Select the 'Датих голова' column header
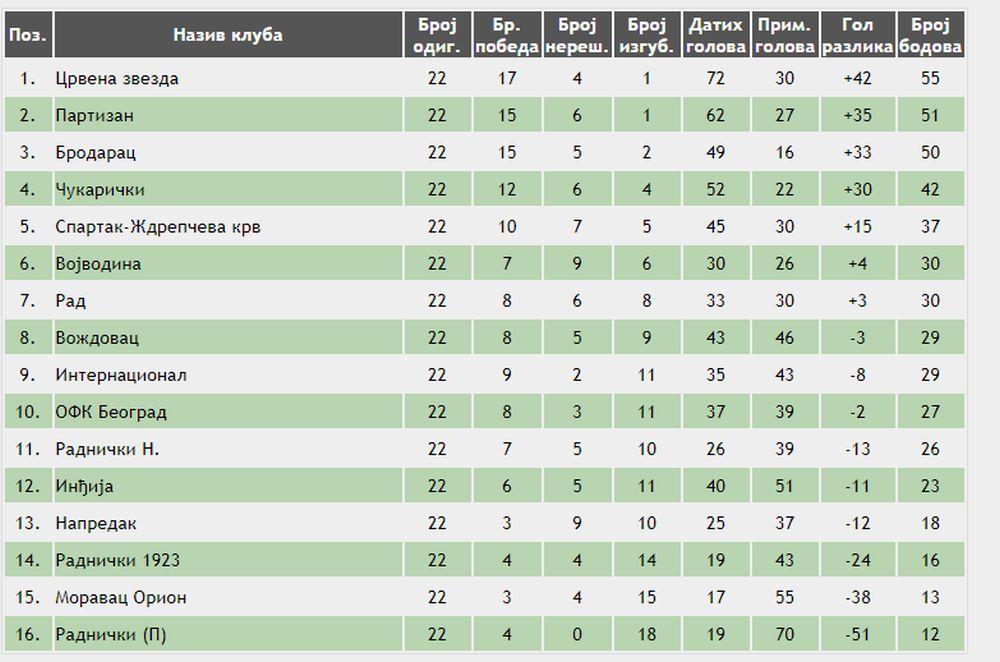 [716, 35]
